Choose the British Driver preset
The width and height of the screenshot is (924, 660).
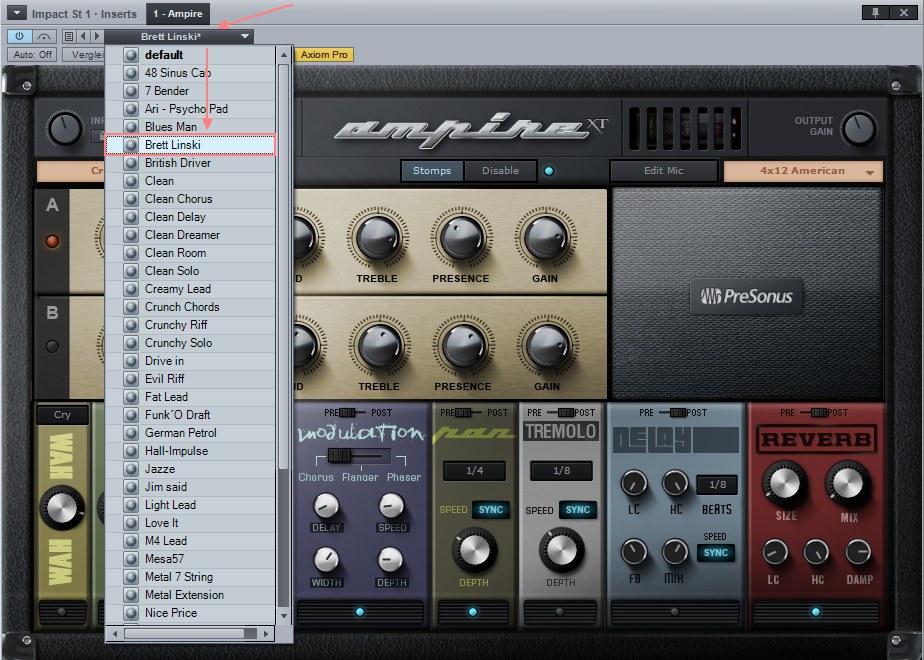coord(190,163)
